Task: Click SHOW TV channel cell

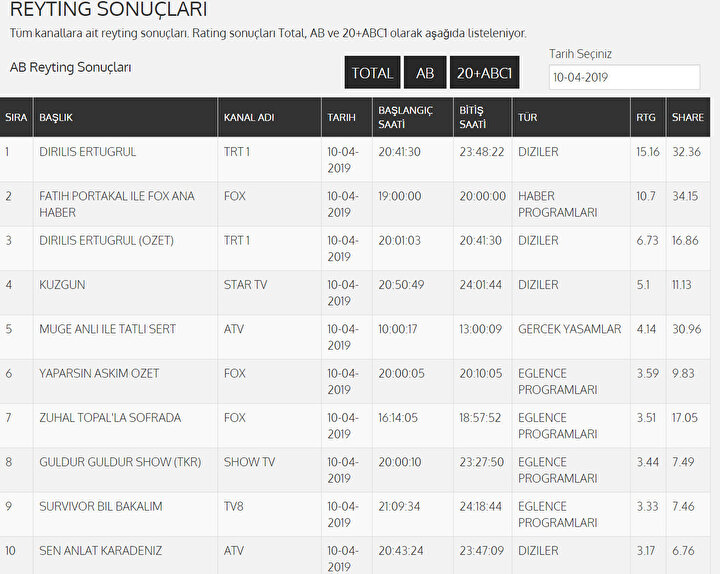Action: 249,462
